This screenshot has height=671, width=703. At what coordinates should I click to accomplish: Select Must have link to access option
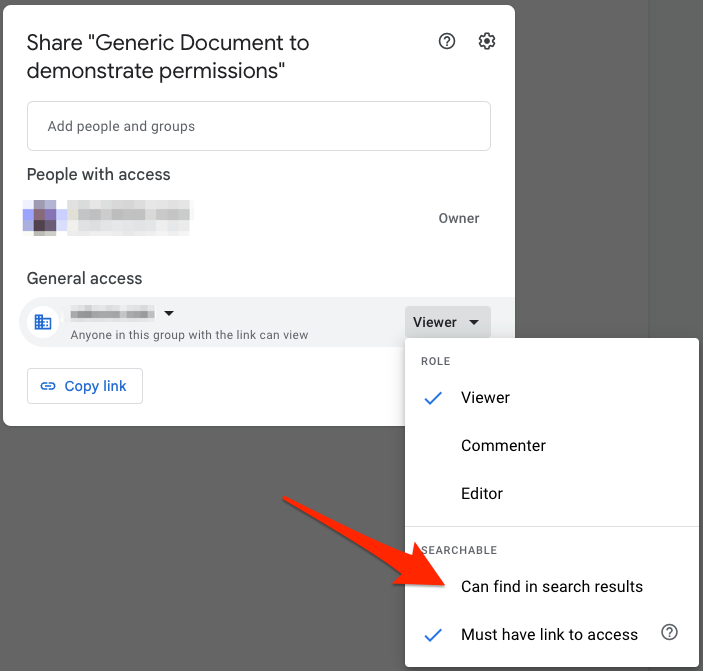click(x=549, y=635)
